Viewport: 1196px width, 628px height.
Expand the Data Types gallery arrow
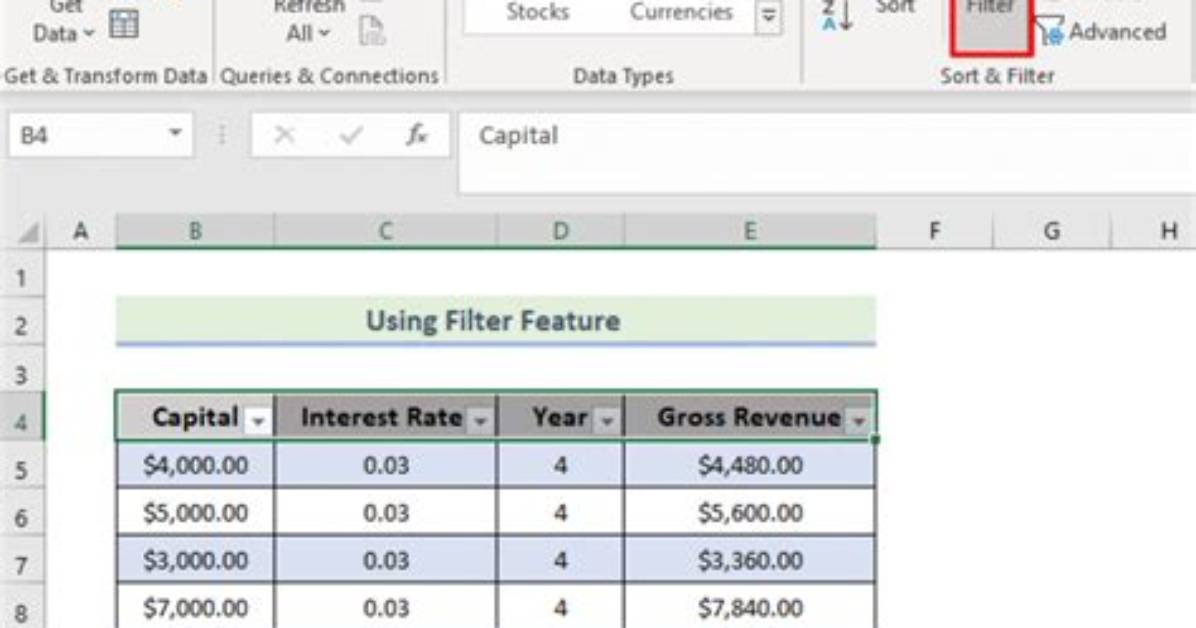click(769, 15)
